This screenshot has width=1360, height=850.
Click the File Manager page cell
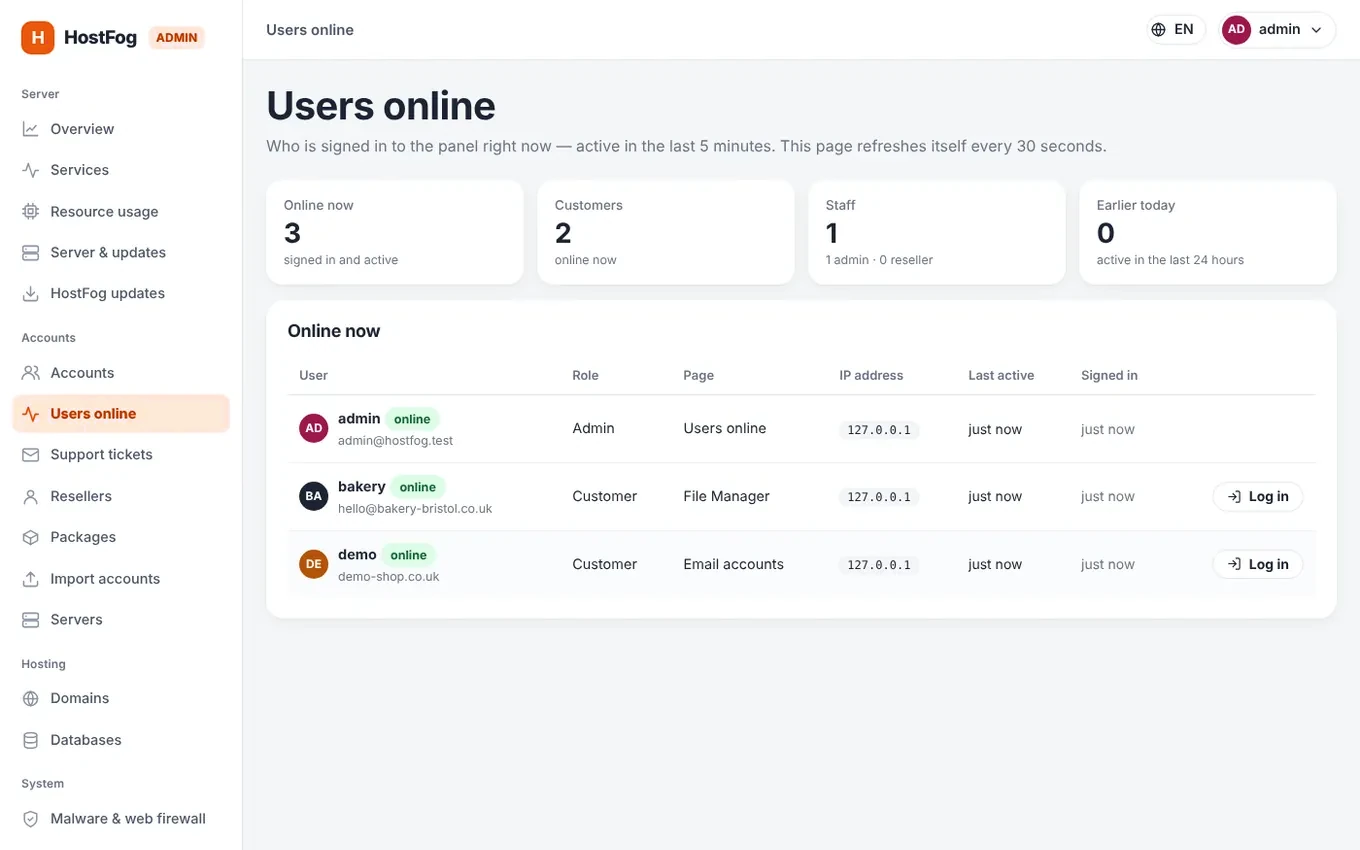tap(727, 496)
